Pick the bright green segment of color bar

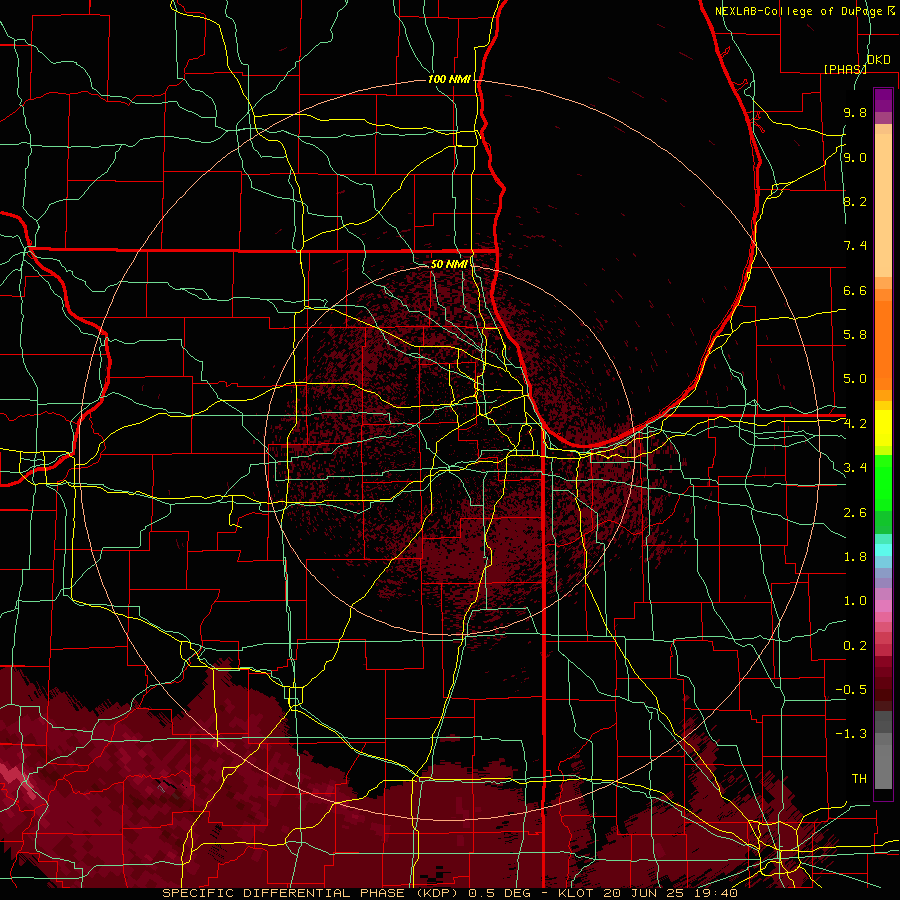pos(883,483)
